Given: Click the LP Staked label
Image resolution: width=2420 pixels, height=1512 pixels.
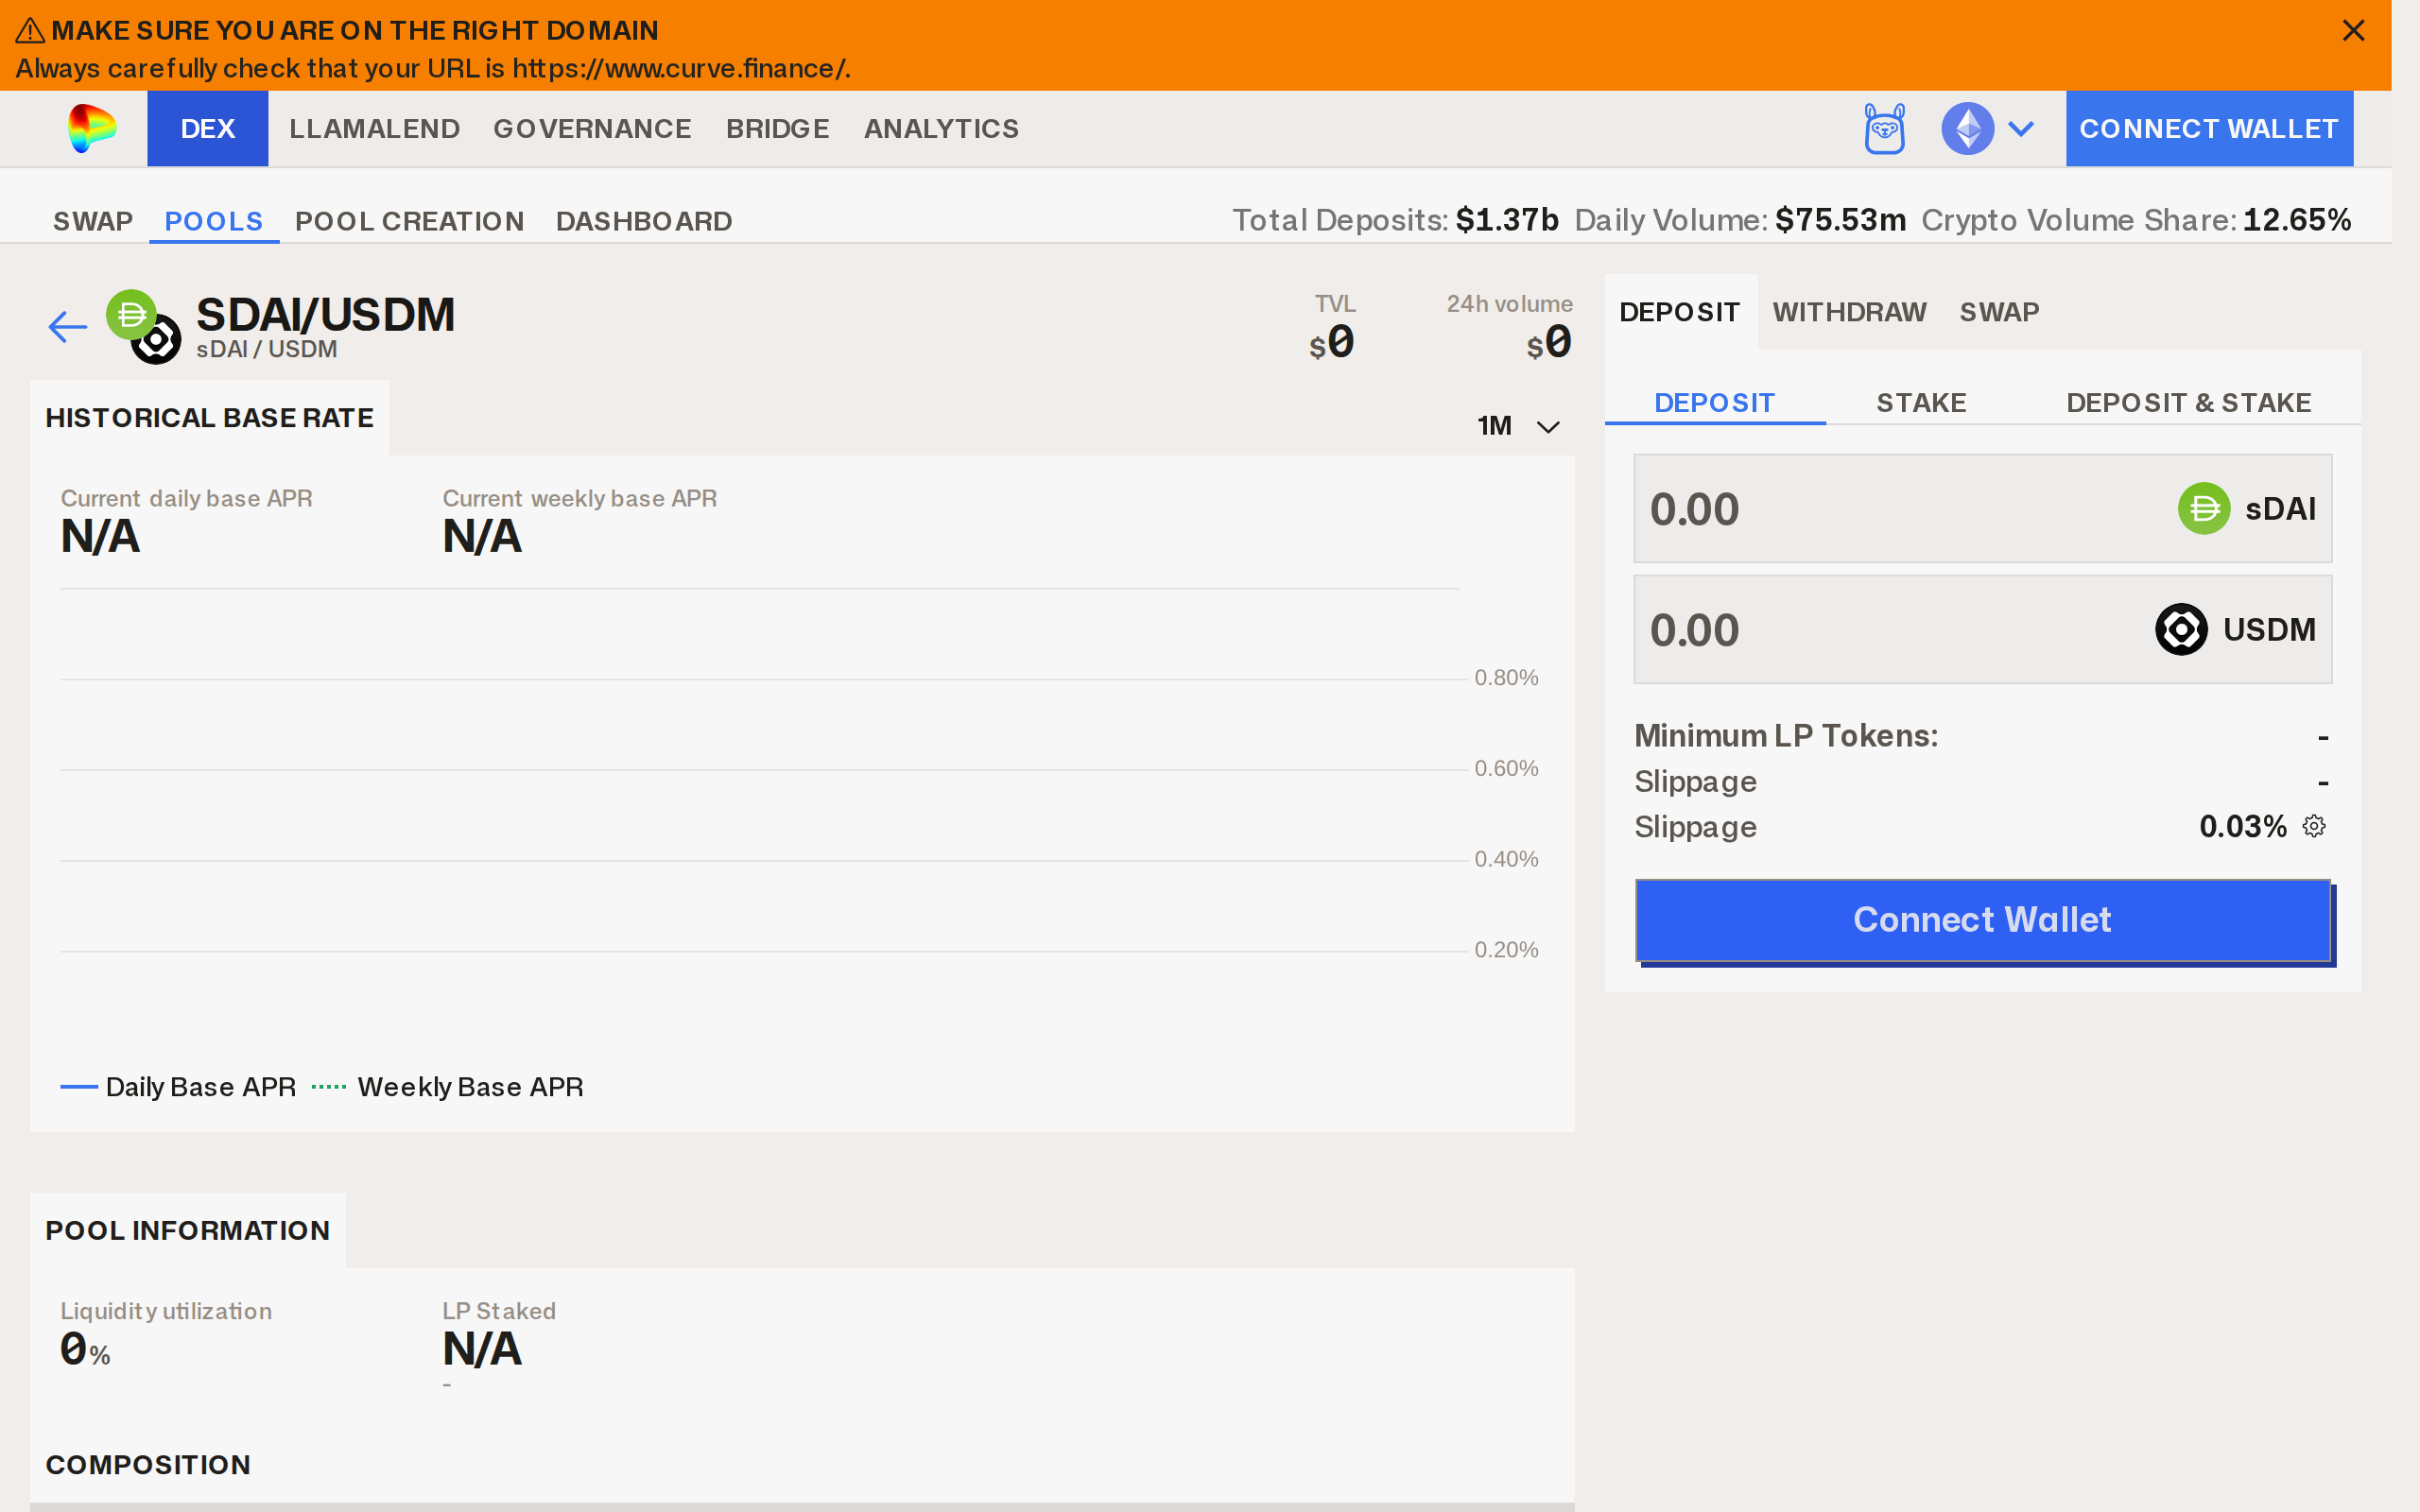Looking at the screenshot, I should pos(499,1311).
